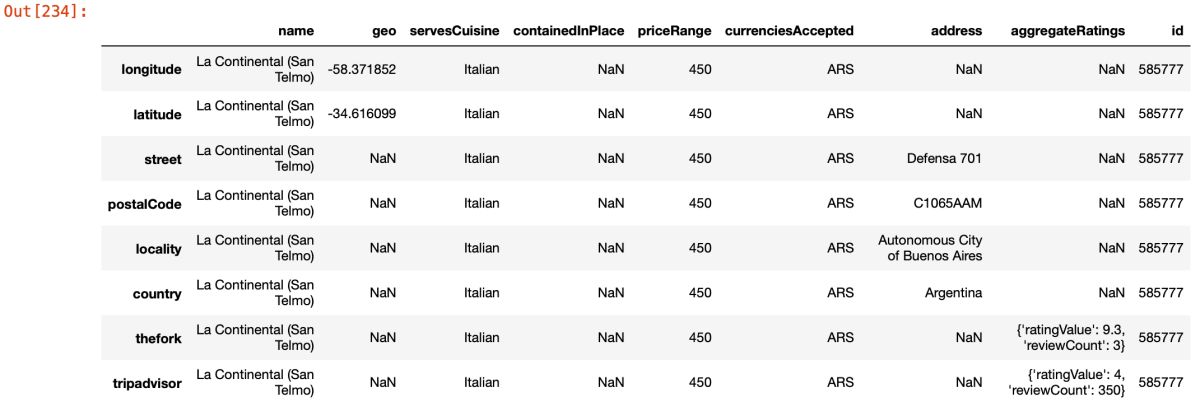
Task: Click the 'name' column header
Action: [x=295, y=31]
